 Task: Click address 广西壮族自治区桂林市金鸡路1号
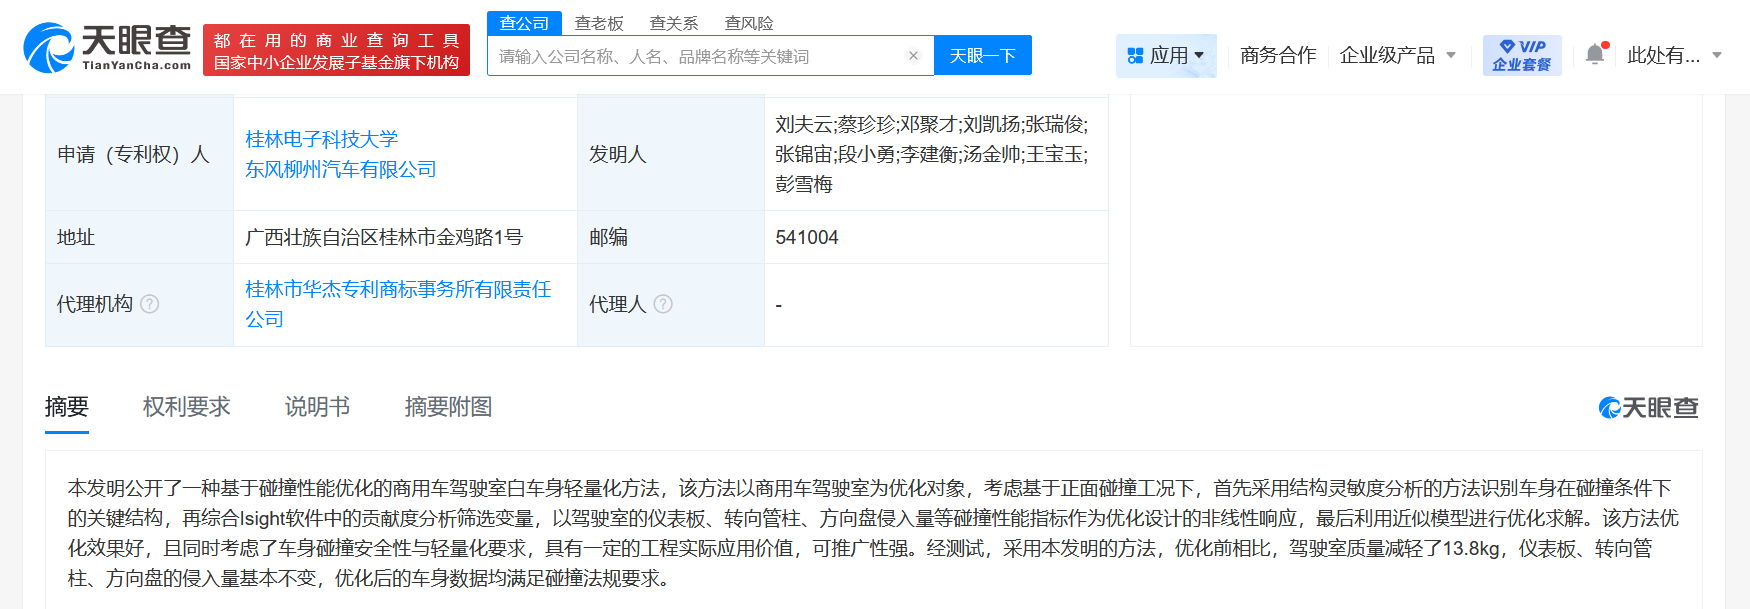[x=384, y=237]
